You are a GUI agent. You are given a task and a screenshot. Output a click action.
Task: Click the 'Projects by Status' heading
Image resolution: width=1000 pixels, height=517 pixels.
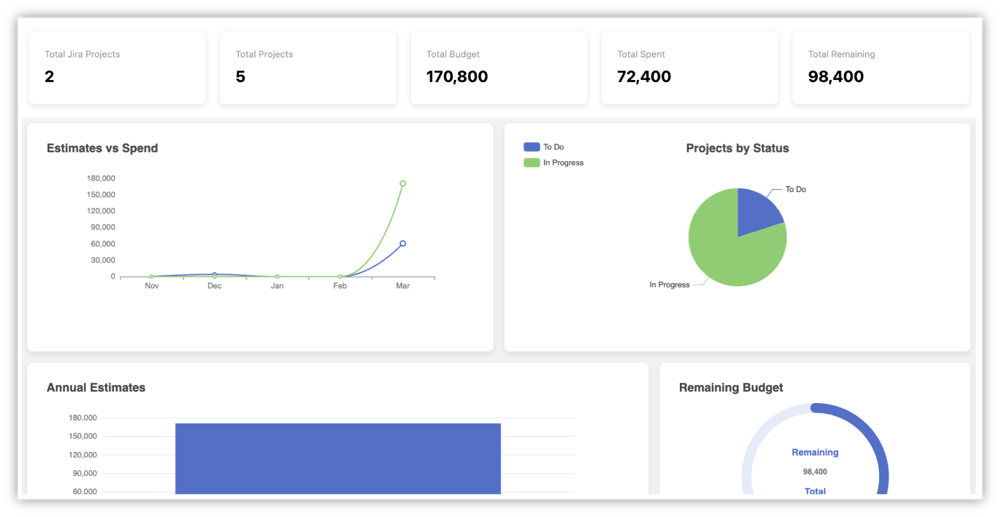[x=737, y=149]
